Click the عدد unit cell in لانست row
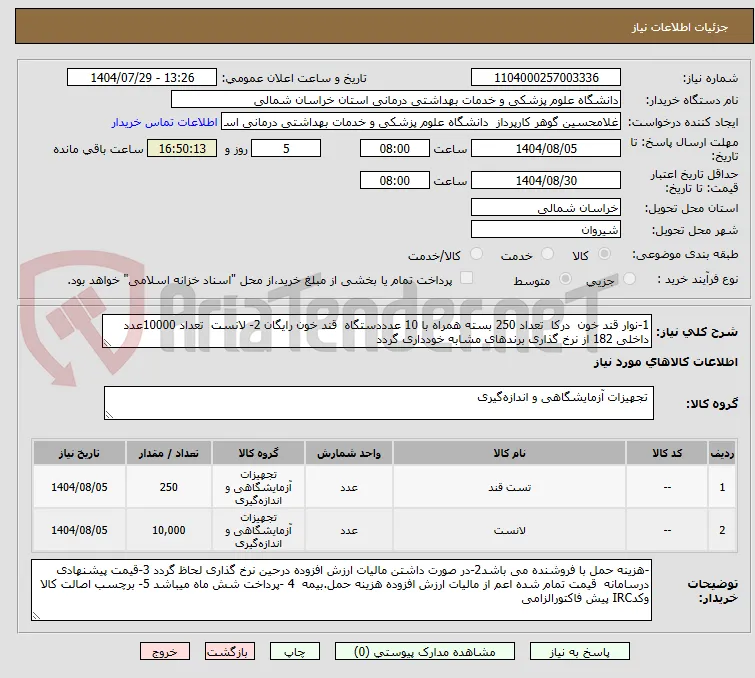 (x=349, y=530)
